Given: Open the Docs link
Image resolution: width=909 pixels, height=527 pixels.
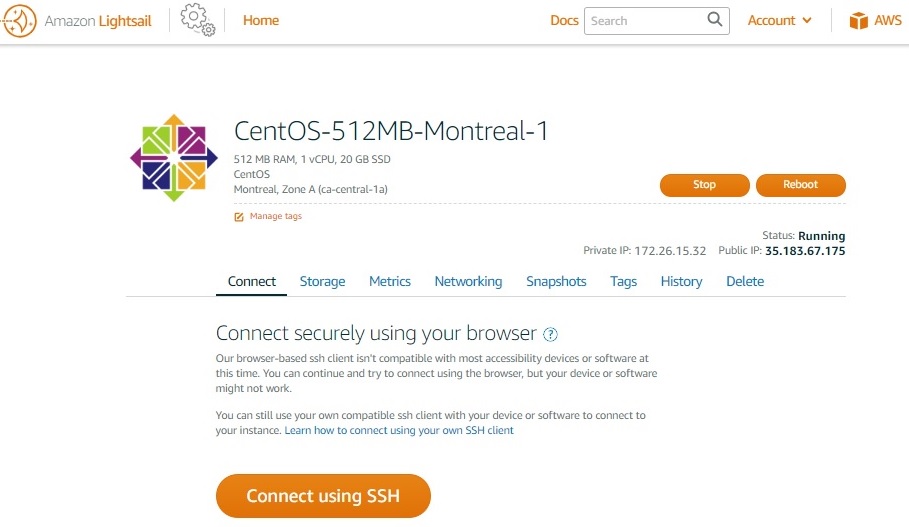Looking at the screenshot, I should pos(564,20).
